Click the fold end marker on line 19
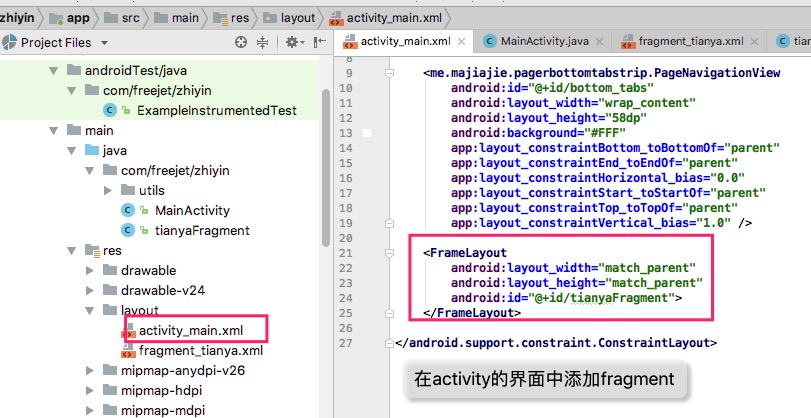Image resolution: width=811 pixels, height=418 pixels. [x=389, y=223]
